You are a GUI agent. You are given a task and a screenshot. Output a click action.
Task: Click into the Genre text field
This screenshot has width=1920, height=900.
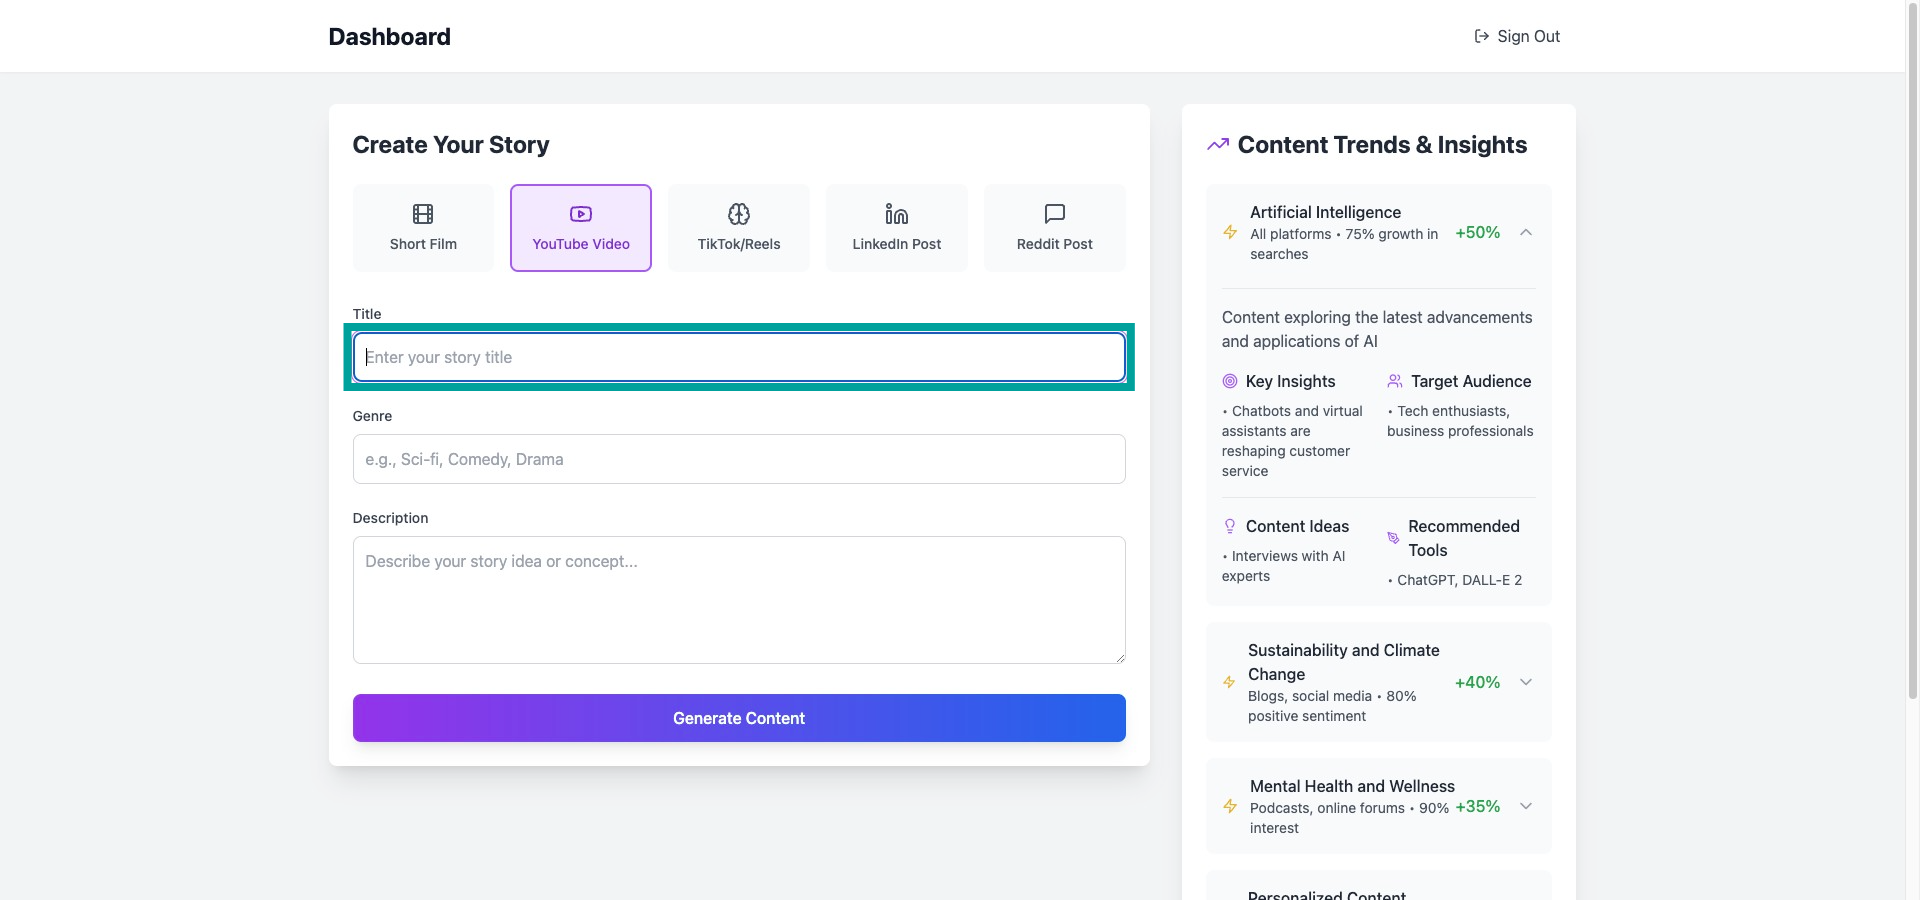[x=739, y=459]
